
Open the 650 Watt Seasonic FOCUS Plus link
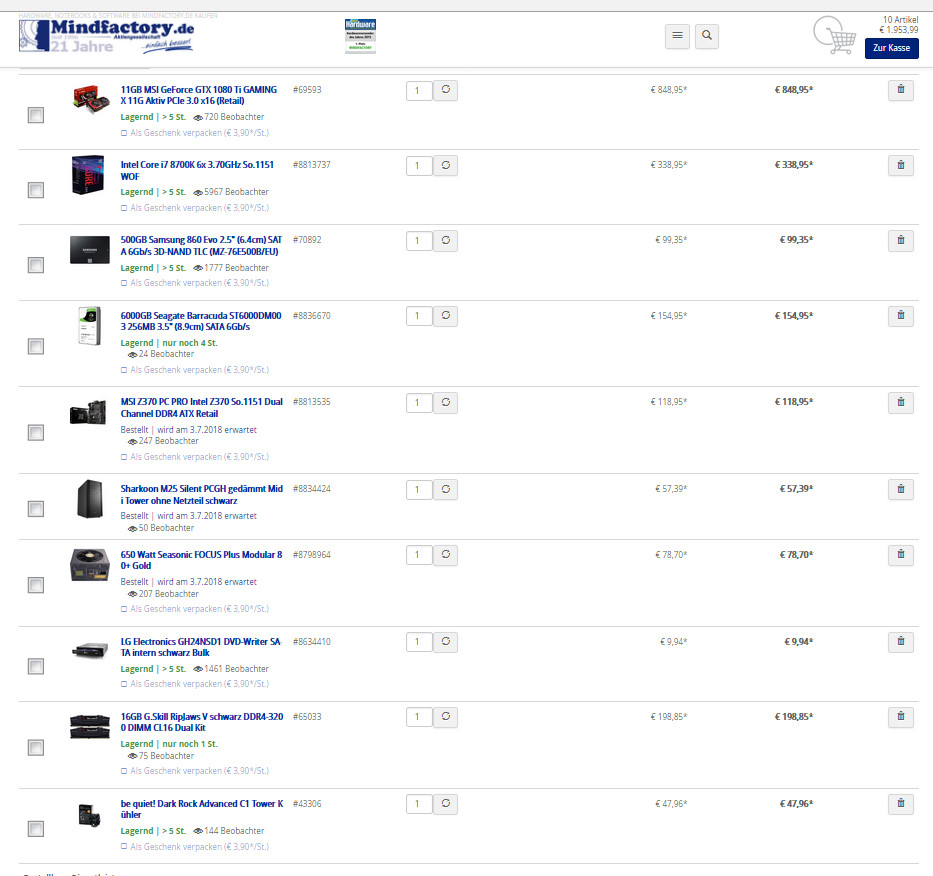pyautogui.click(x=202, y=560)
